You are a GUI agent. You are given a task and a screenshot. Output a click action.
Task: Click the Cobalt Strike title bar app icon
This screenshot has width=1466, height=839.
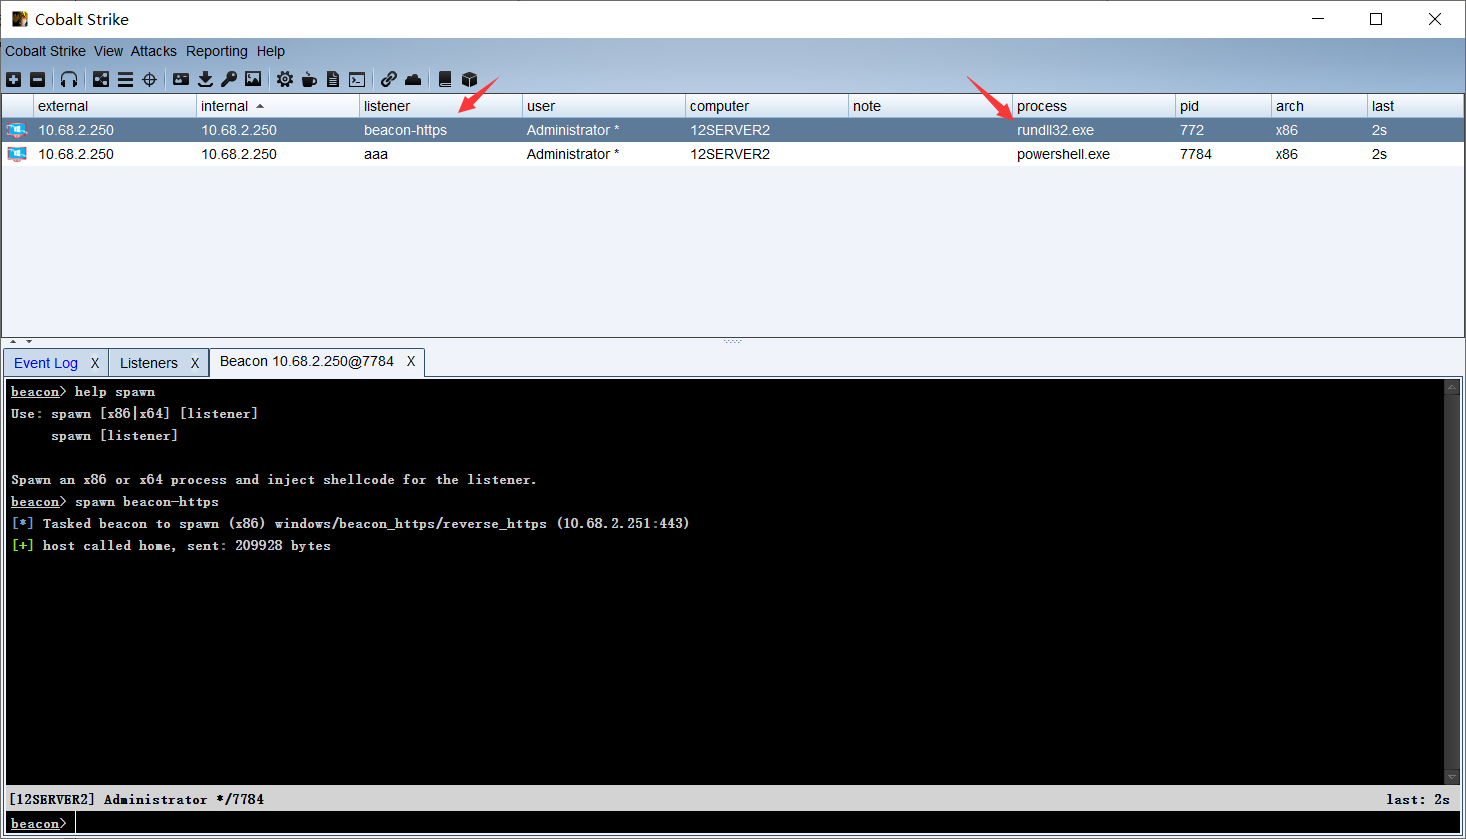click(x=20, y=19)
